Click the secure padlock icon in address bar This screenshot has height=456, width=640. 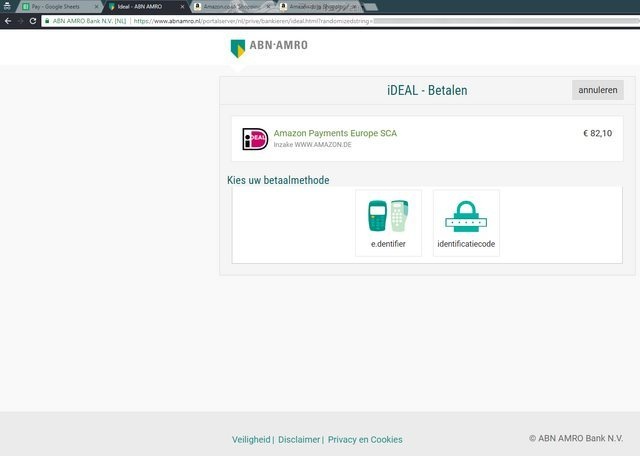pos(47,21)
